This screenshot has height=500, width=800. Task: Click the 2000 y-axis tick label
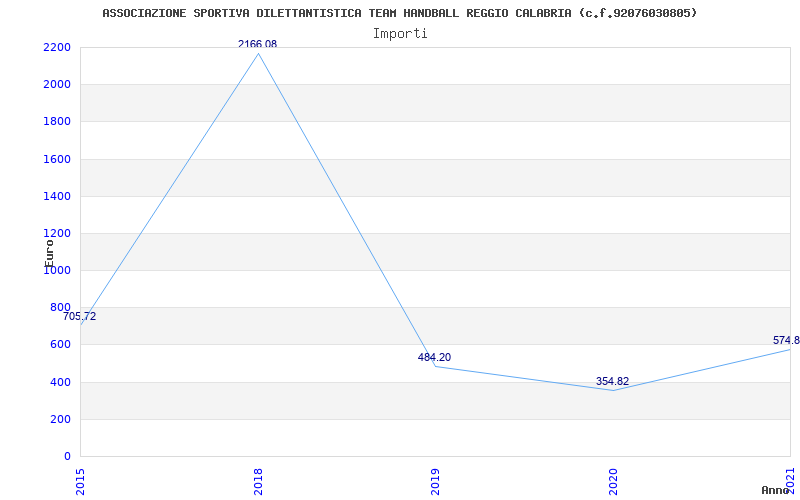[58, 85]
